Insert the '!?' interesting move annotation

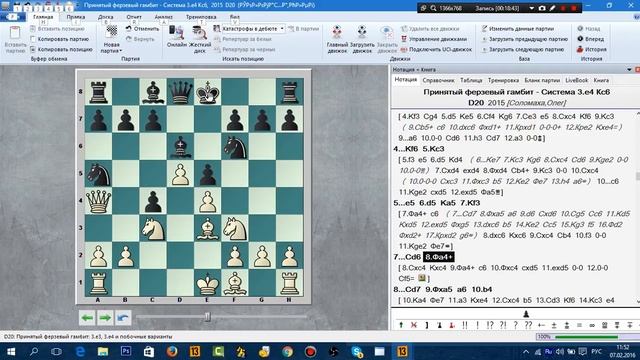pyautogui.click(x=490, y=325)
